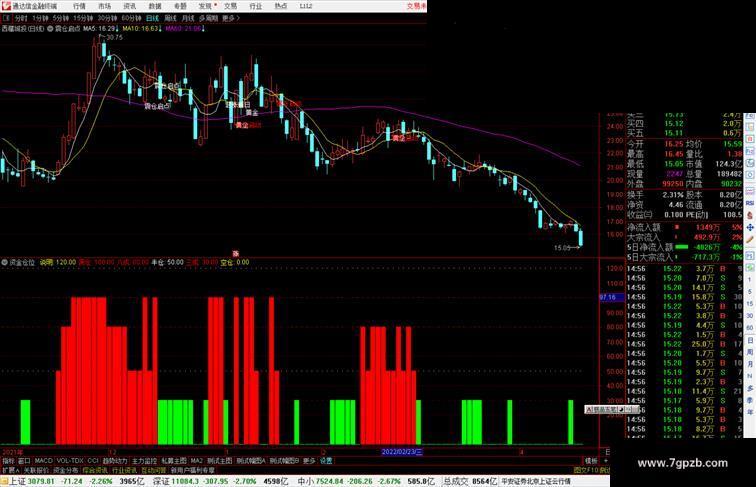
Task: Select the 主力监控 indicator tab
Action: pos(145,461)
